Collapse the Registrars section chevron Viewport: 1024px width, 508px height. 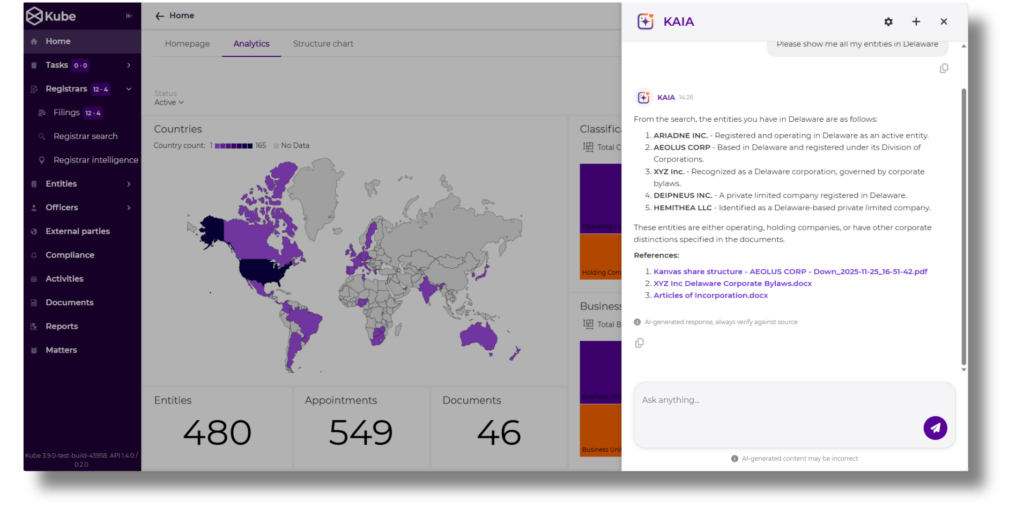click(x=129, y=89)
